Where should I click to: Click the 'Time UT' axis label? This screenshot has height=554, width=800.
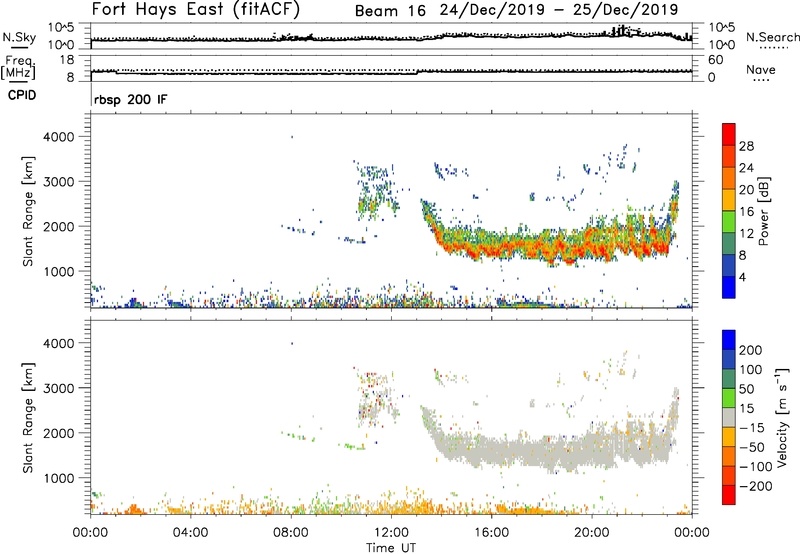point(391,547)
